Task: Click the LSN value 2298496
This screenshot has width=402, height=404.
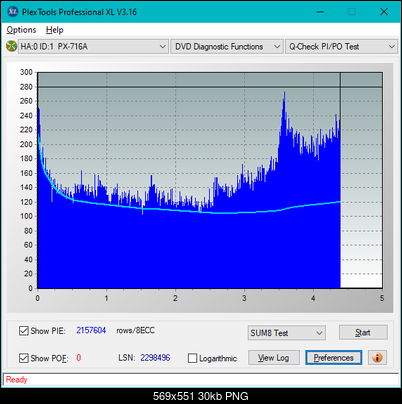Action: 155,358
